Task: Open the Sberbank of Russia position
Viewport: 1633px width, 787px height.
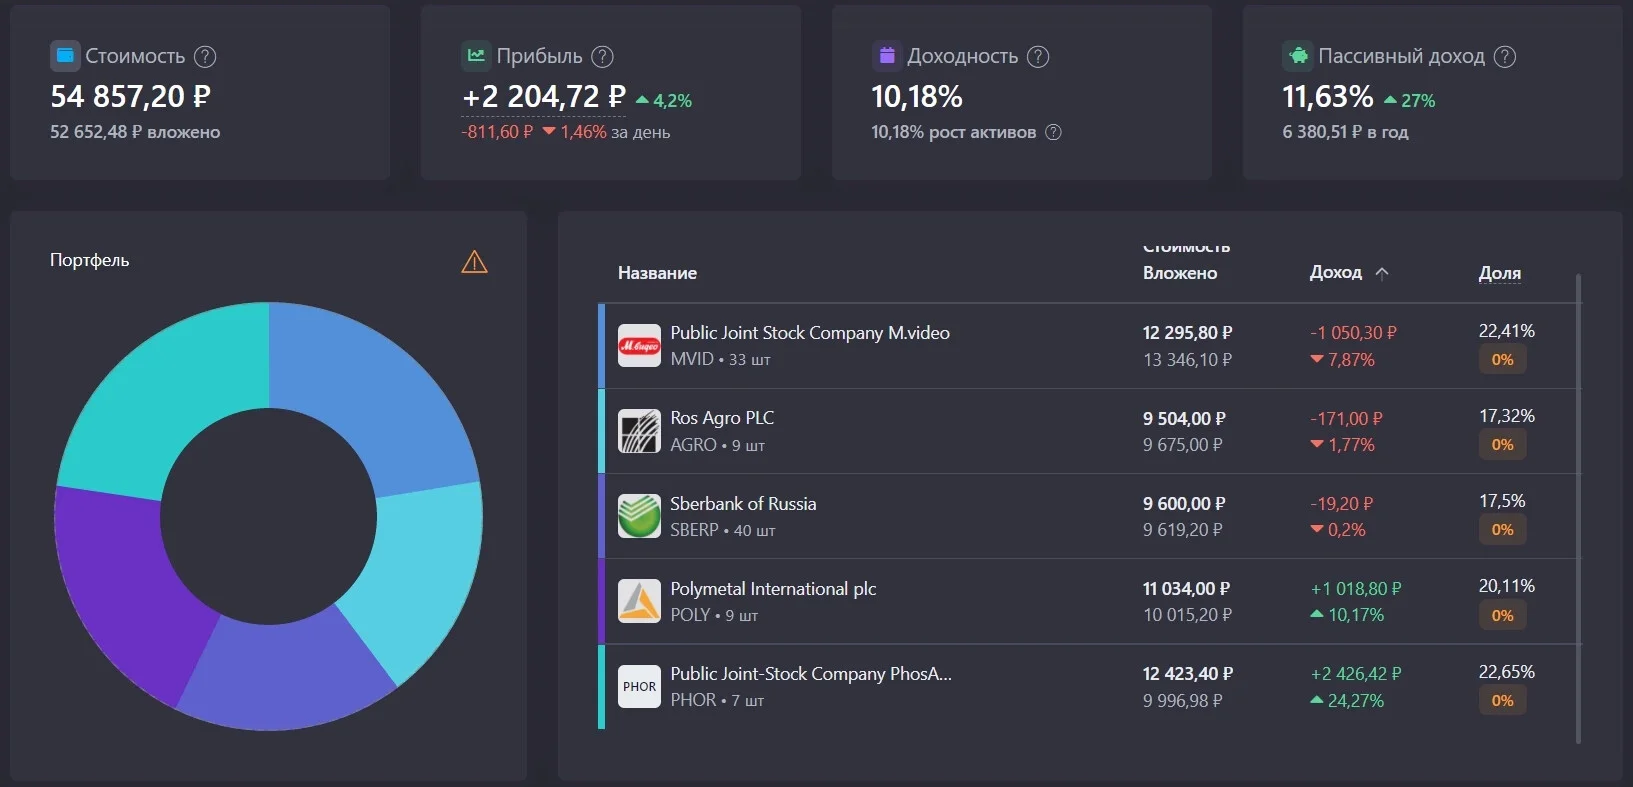Action: 743,504
